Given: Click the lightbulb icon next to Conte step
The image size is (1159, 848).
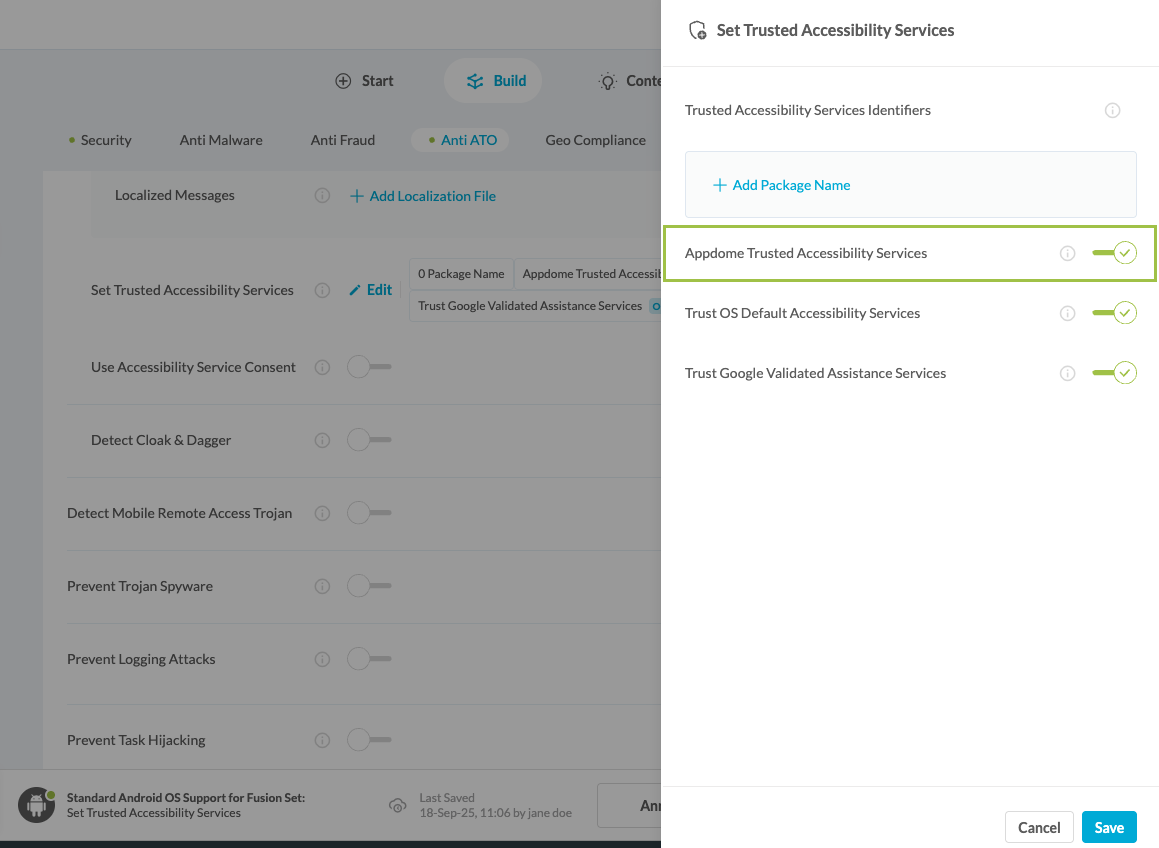Looking at the screenshot, I should pyautogui.click(x=606, y=81).
